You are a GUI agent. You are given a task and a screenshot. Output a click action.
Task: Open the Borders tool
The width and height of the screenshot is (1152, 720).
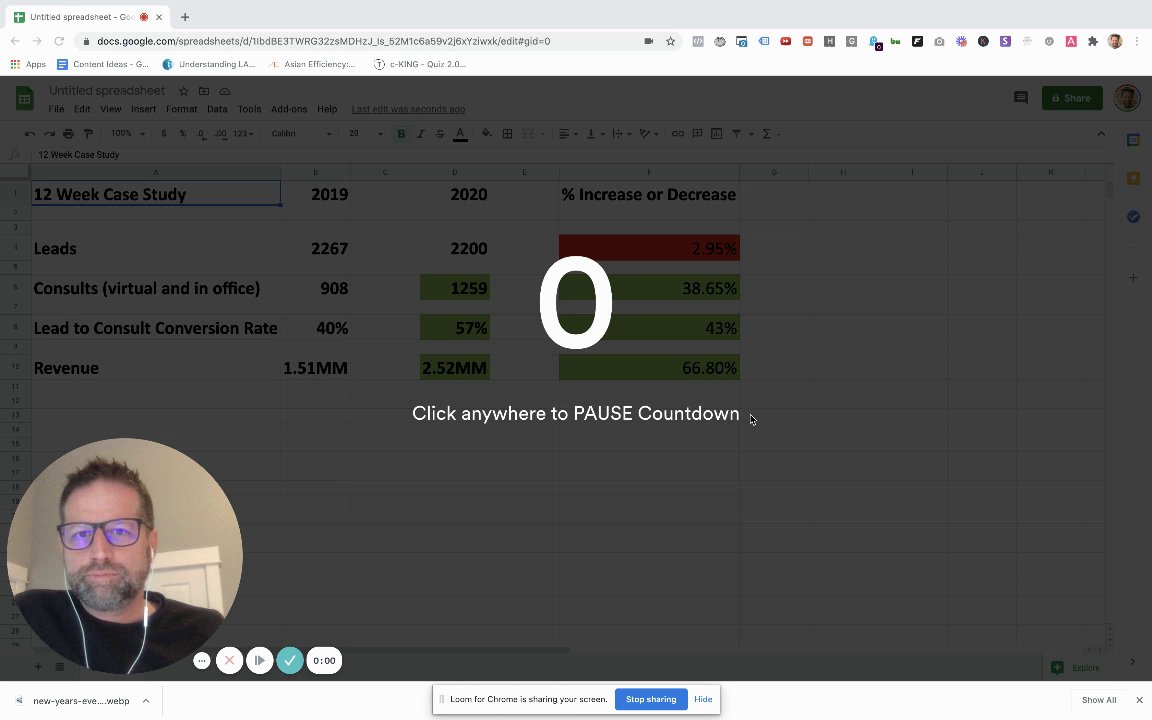click(507, 134)
